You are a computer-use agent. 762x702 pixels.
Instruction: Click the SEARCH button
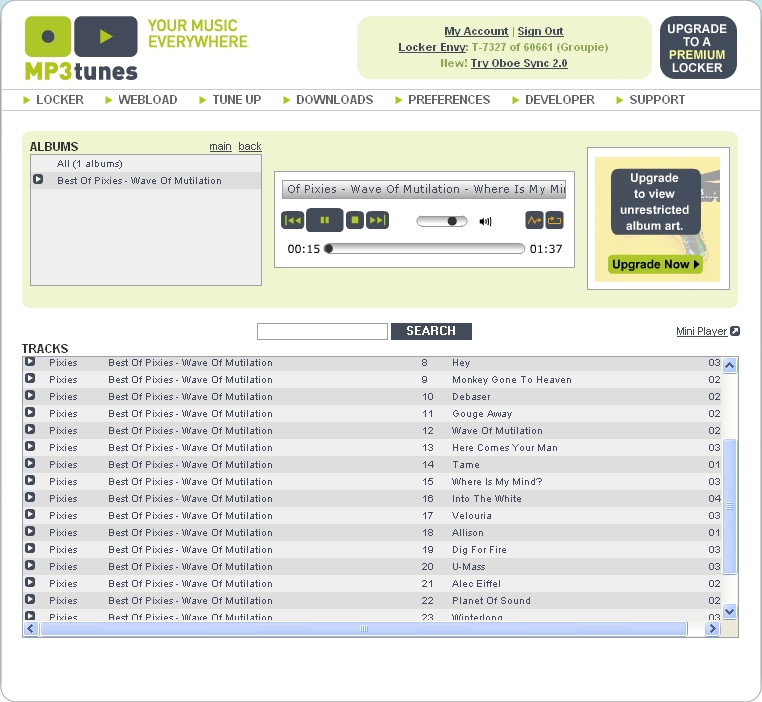[x=431, y=331]
